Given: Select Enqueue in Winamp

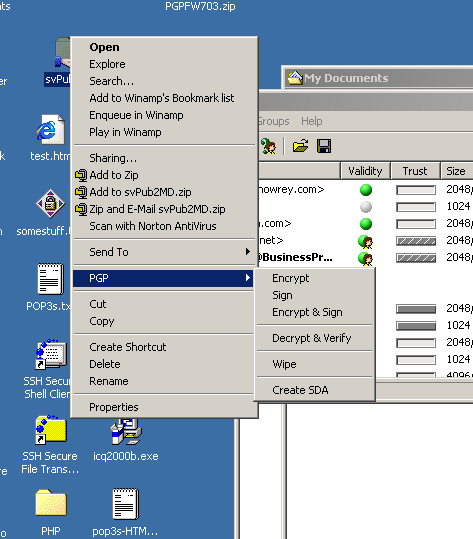Looking at the screenshot, I should tap(164, 115).
